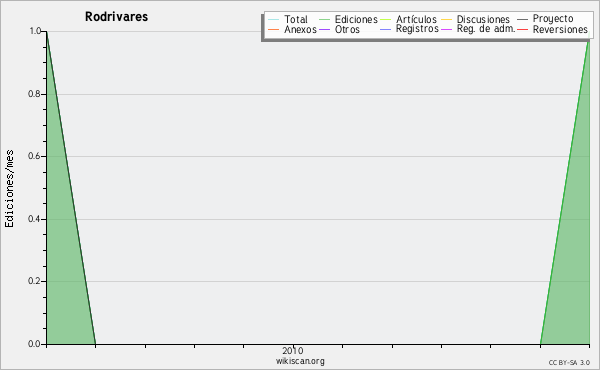Viewport: 600px width, 370px height.
Task: Select the Discusiones legend entry
Action: click(476, 19)
